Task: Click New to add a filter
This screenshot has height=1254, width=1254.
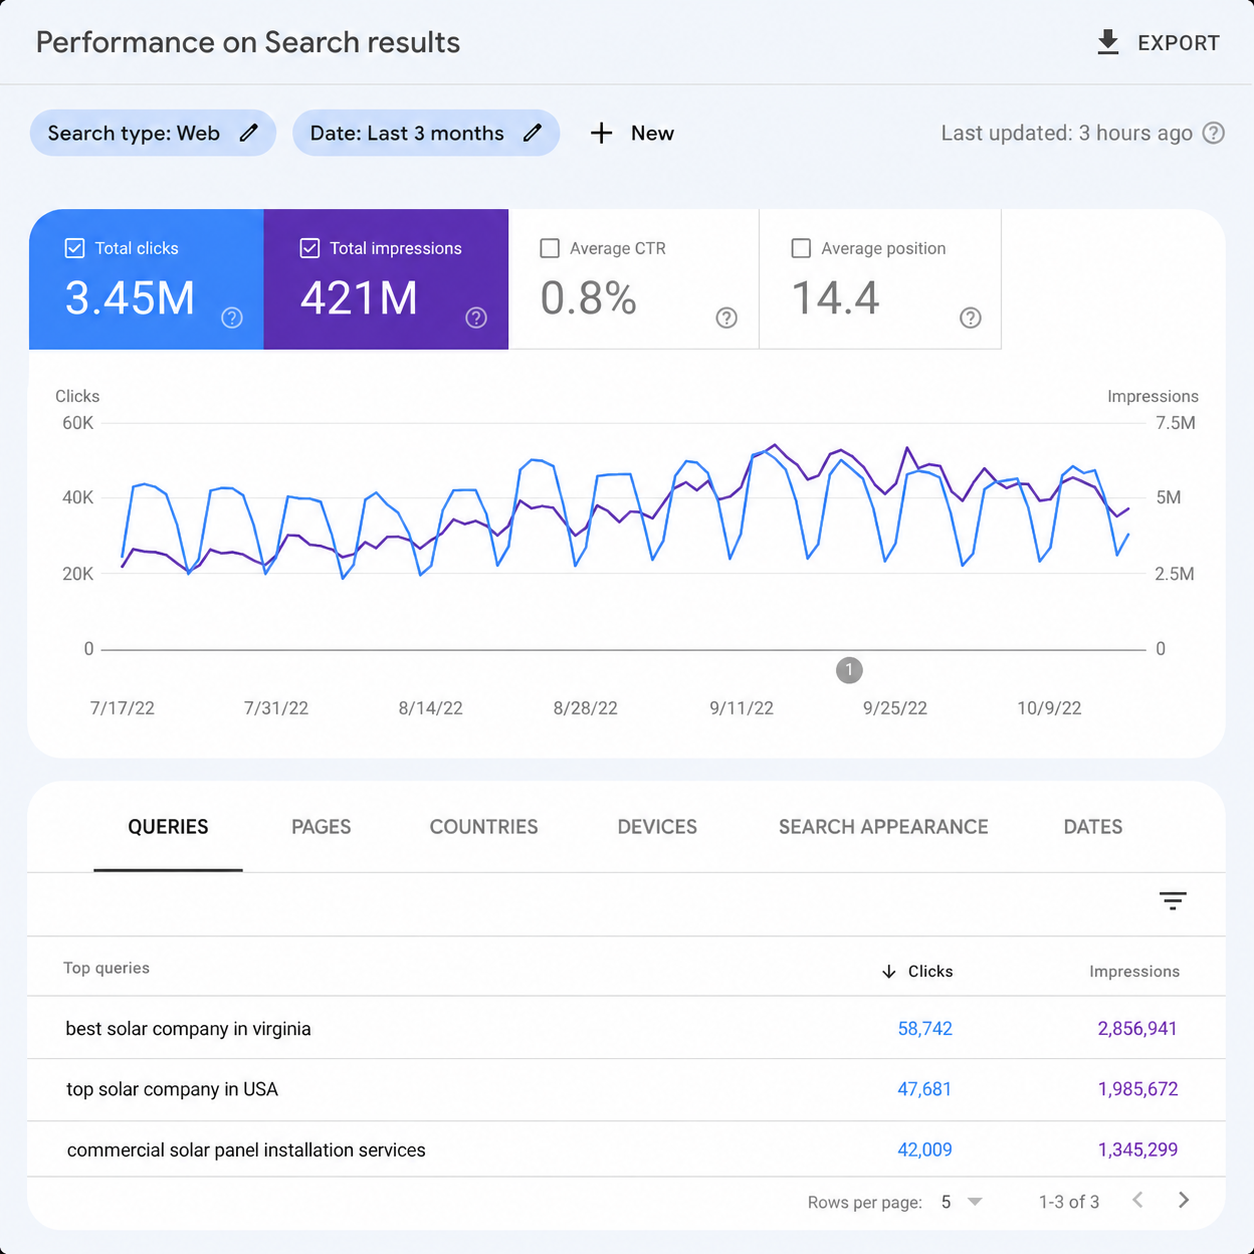Action: (x=652, y=133)
